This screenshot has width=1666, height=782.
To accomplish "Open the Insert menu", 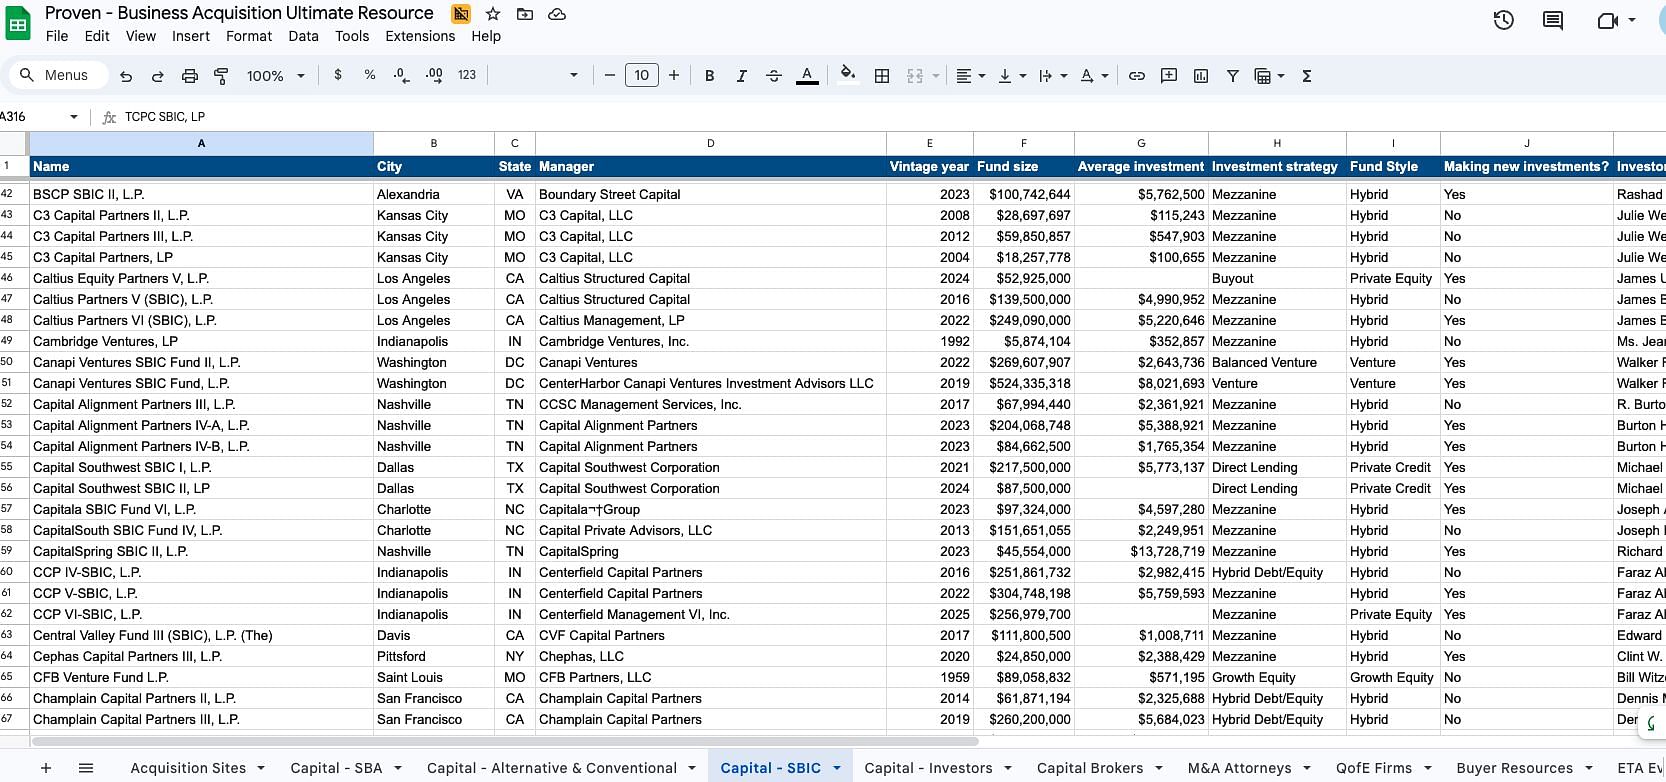I will point(191,36).
